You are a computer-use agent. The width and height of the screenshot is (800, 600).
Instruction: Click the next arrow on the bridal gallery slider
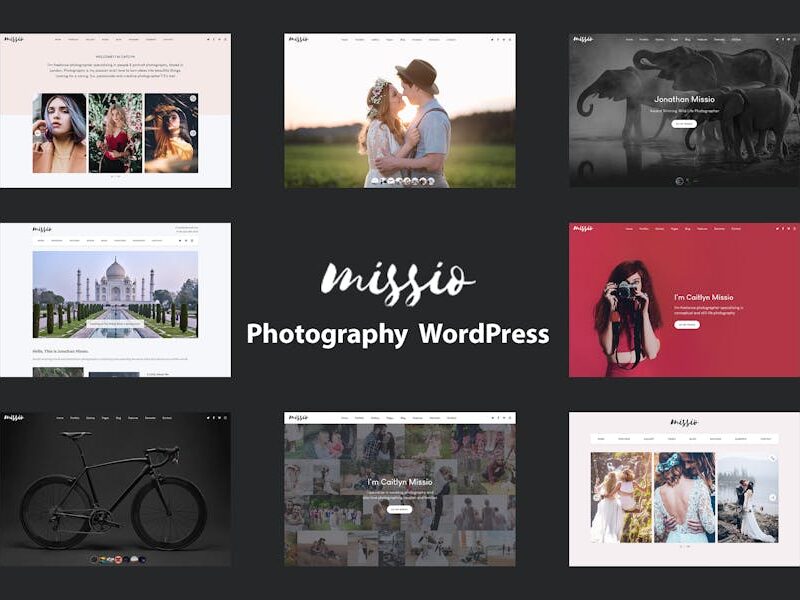pos(772,497)
